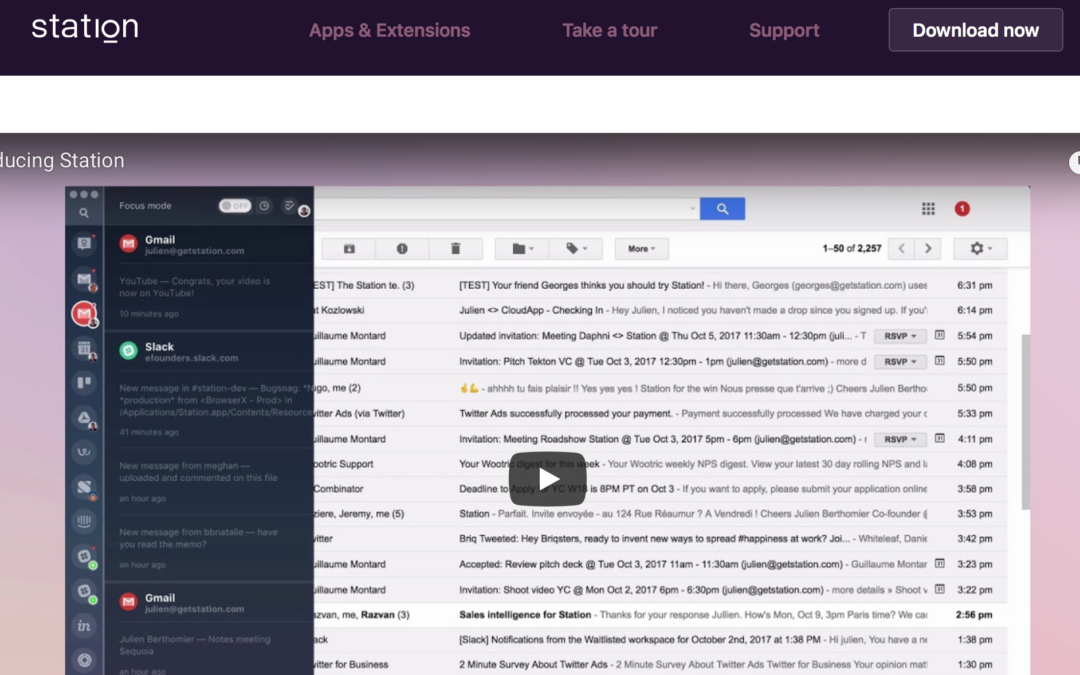Open RSVP dropdown on Meeting Roadshow Station invitation
The height and width of the screenshot is (675, 1080).
tap(900, 439)
